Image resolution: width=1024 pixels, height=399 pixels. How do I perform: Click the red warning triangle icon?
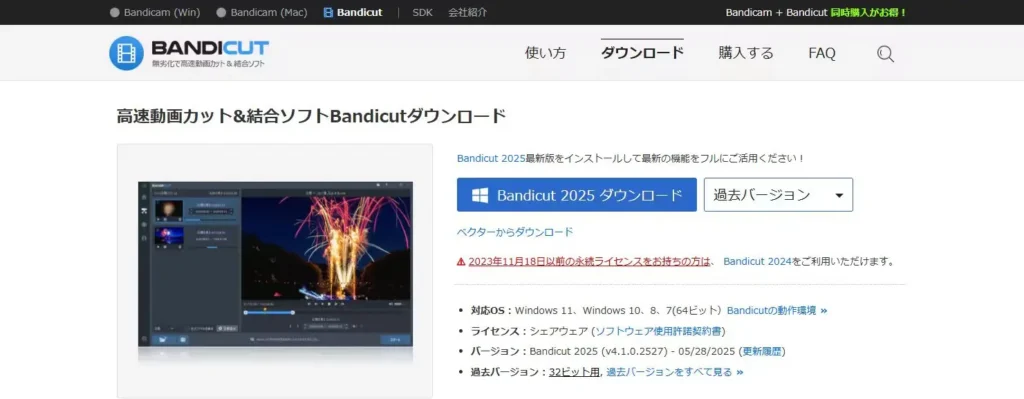click(461, 261)
